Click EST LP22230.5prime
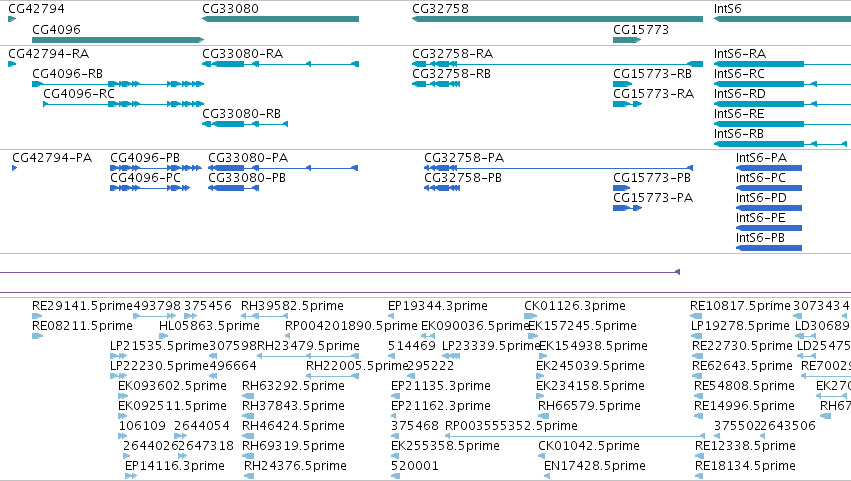 [x=159, y=366]
